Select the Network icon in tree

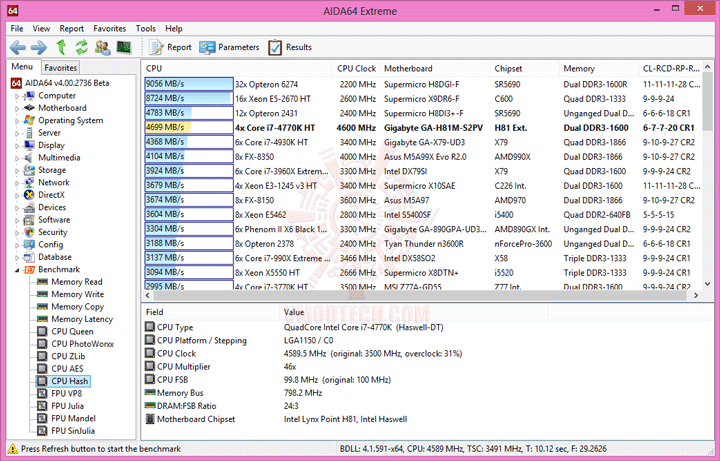tap(29, 182)
